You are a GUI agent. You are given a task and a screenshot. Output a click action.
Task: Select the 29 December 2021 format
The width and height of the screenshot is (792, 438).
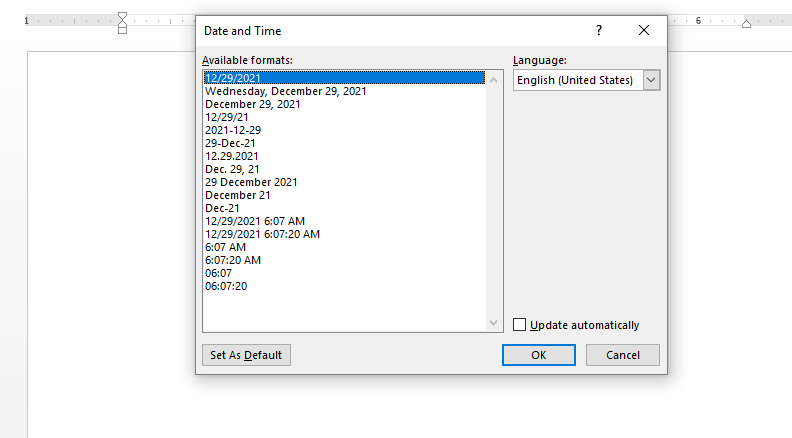coord(251,182)
